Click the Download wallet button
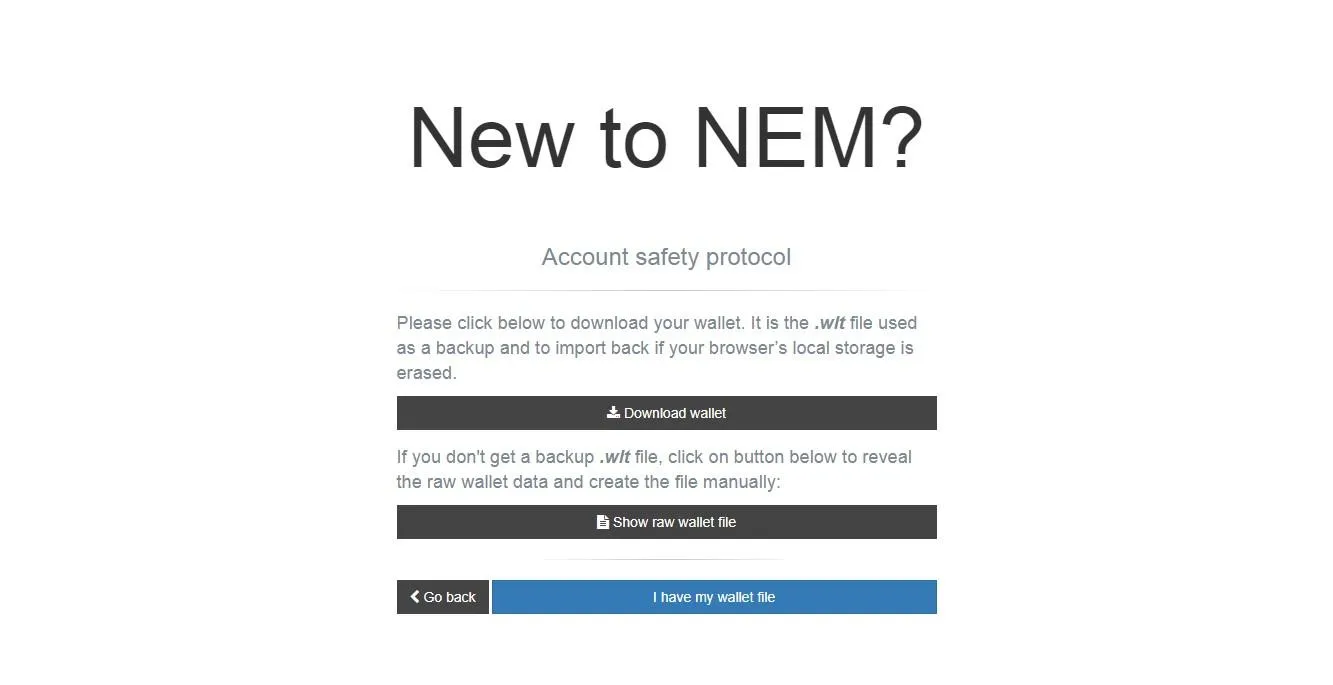This screenshot has width=1333, height=685. pos(666,413)
